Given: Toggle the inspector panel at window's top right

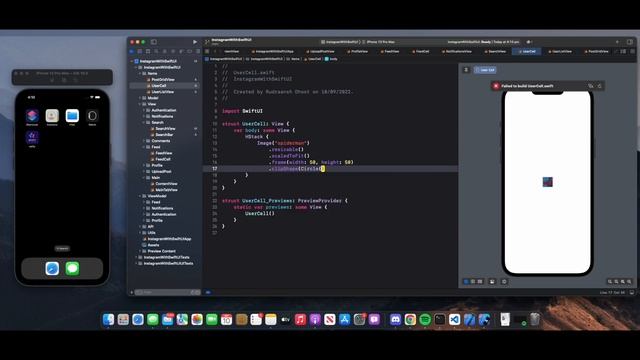Looking at the screenshot, I should click(629, 42).
